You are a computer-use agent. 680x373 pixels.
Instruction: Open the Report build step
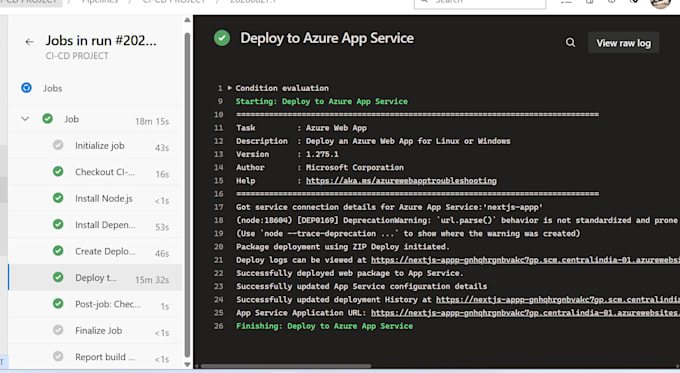[x=95, y=357]
